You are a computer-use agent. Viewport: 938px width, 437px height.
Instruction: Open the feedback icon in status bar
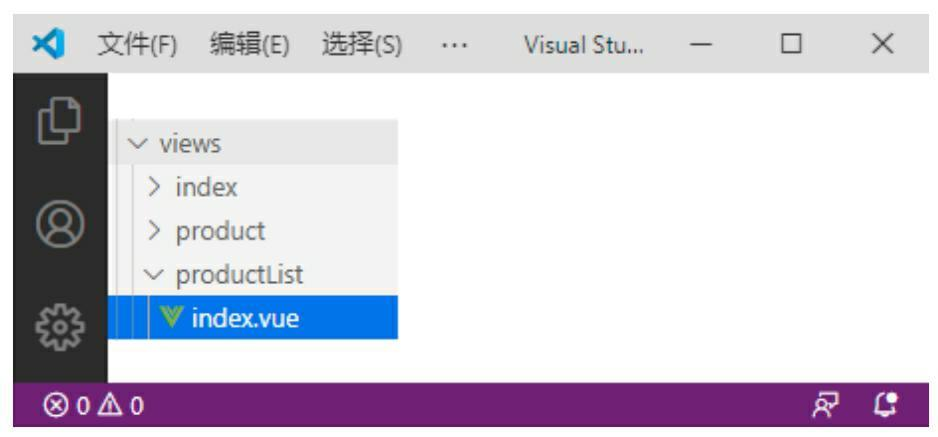pos(826,405)
